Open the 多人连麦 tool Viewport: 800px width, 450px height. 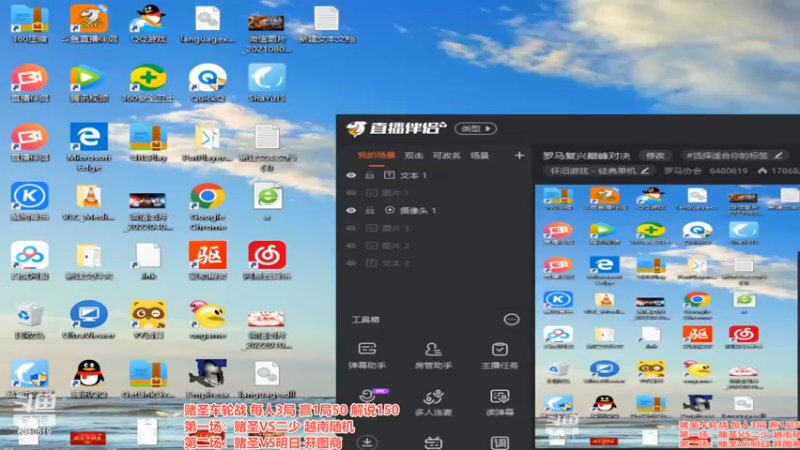pyautogui.click(x=433, y=403)
